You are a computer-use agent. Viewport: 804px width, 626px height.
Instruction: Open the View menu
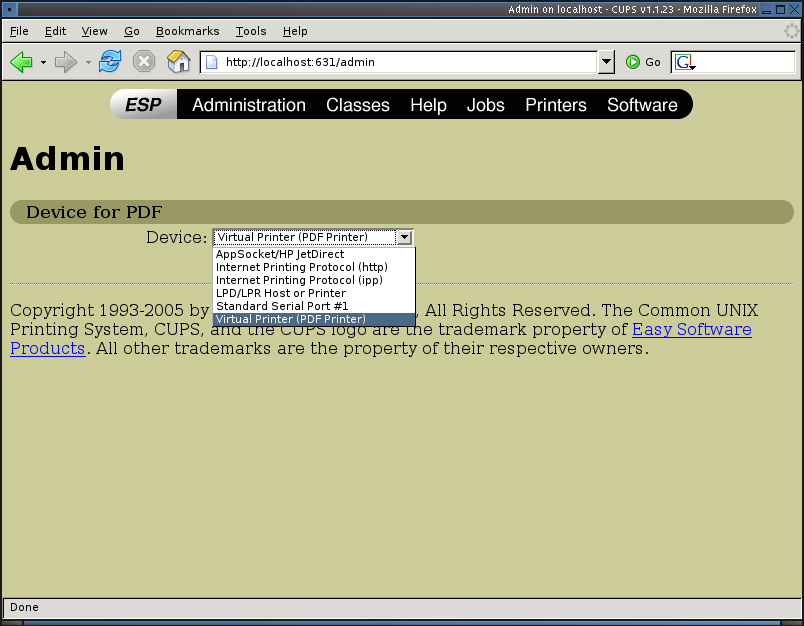94,31
